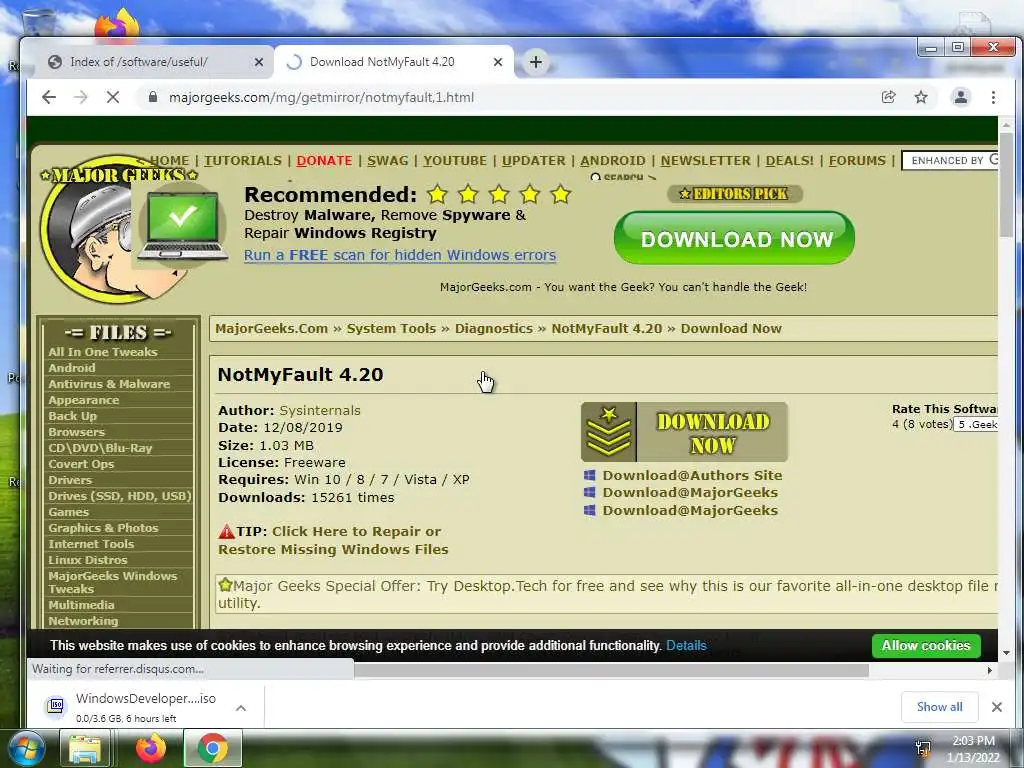
Task: Open a new tab with plus button
Action: (x=536, y=62)
